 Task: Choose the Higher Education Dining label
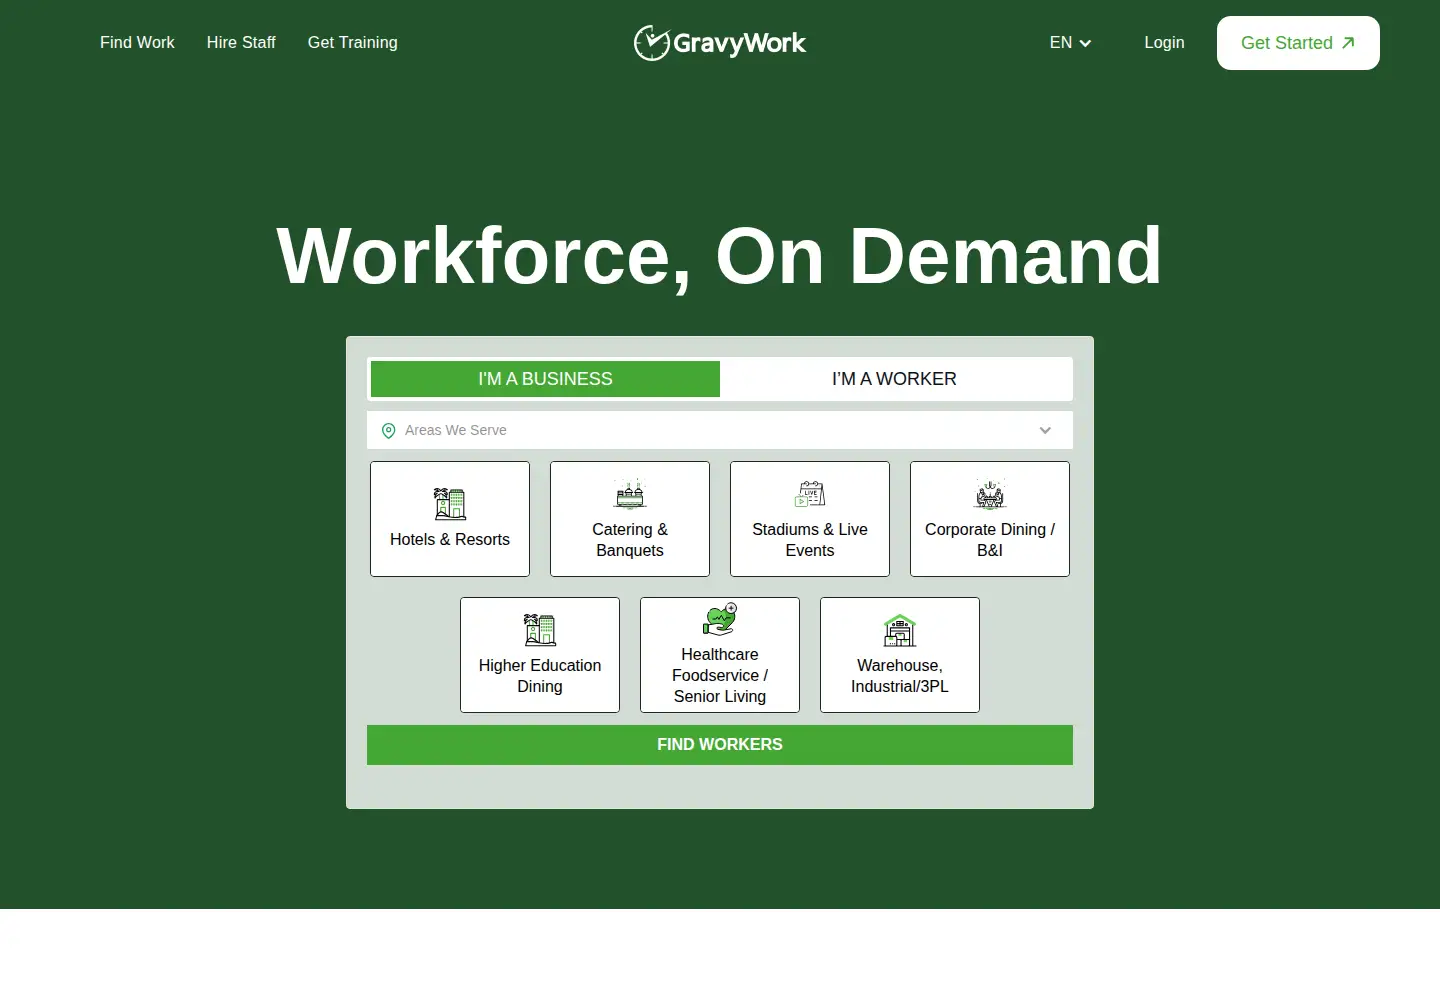540,676
